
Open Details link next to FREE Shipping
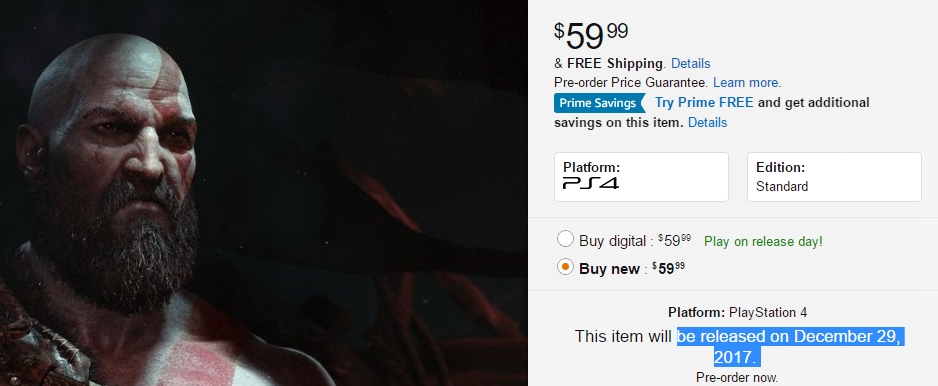[x=690, y=63]
